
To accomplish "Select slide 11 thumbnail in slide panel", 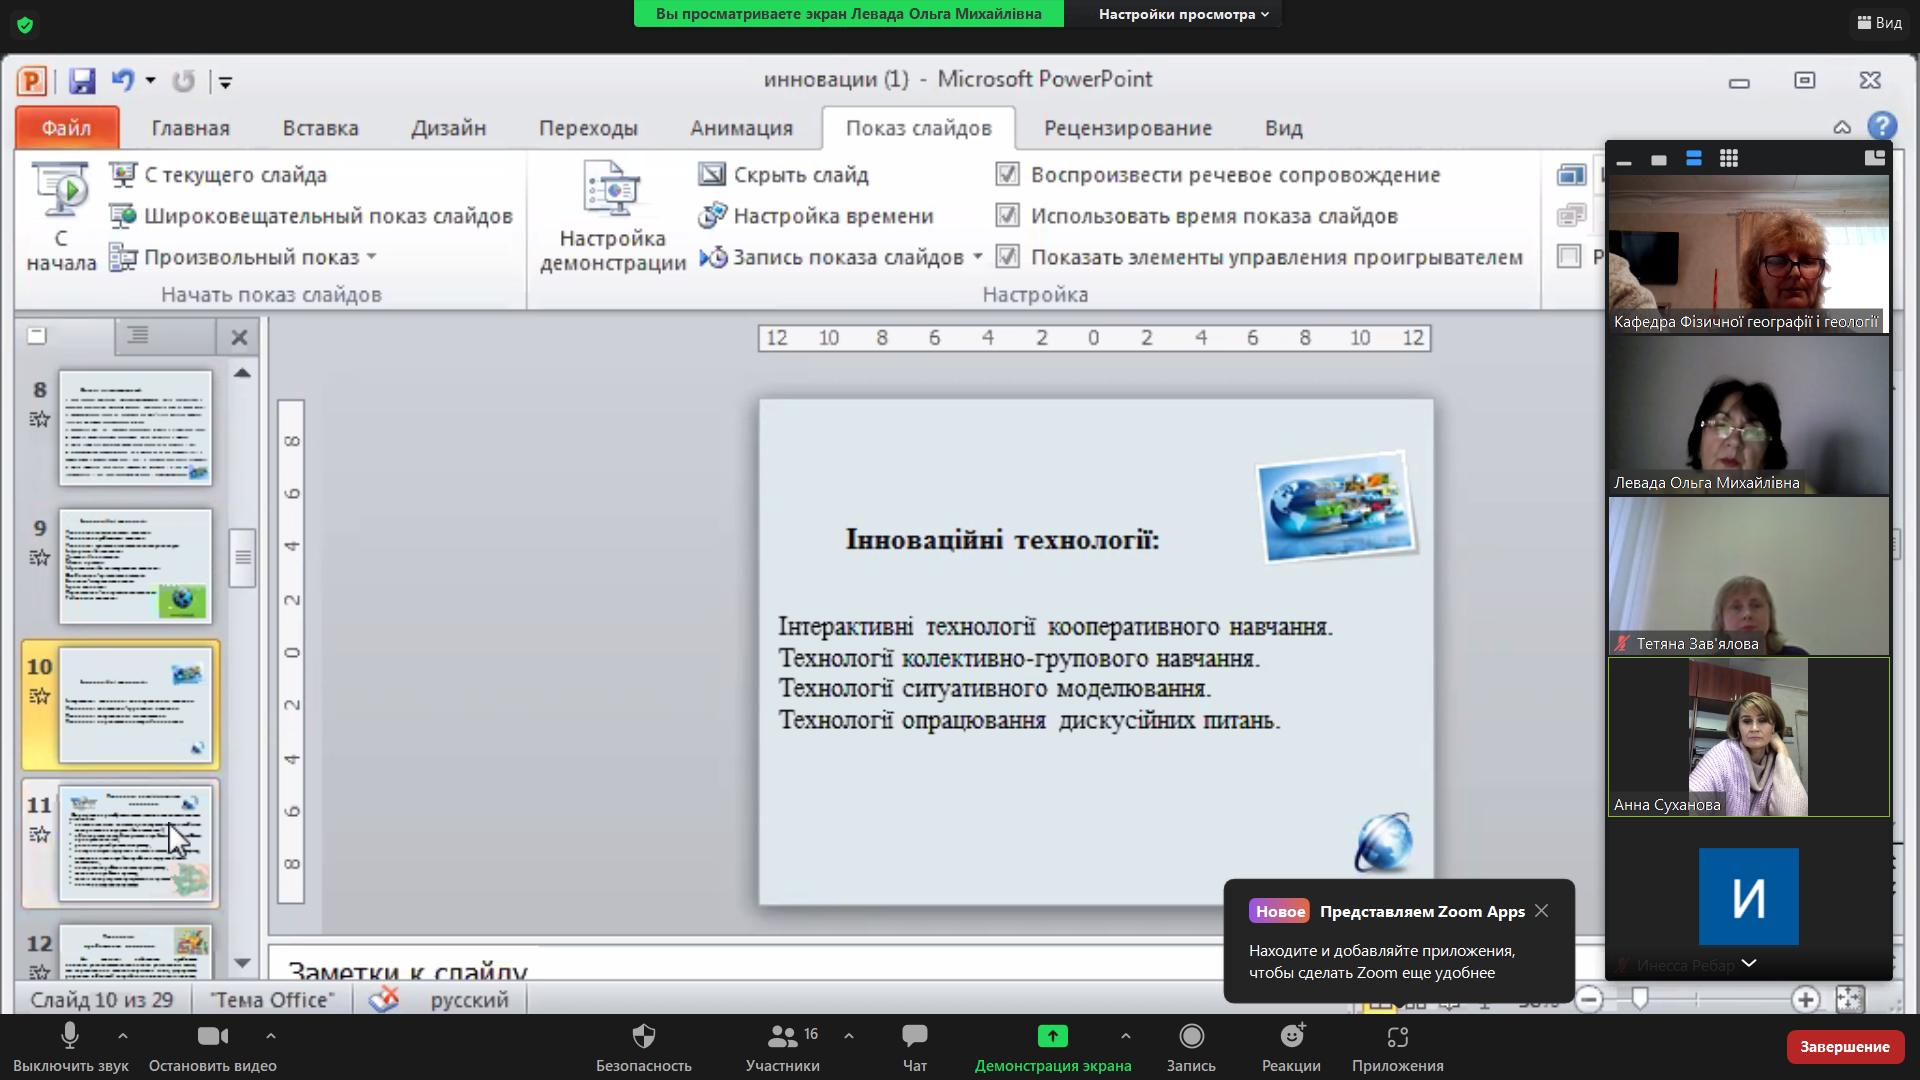I will click(x=135, y=843).
